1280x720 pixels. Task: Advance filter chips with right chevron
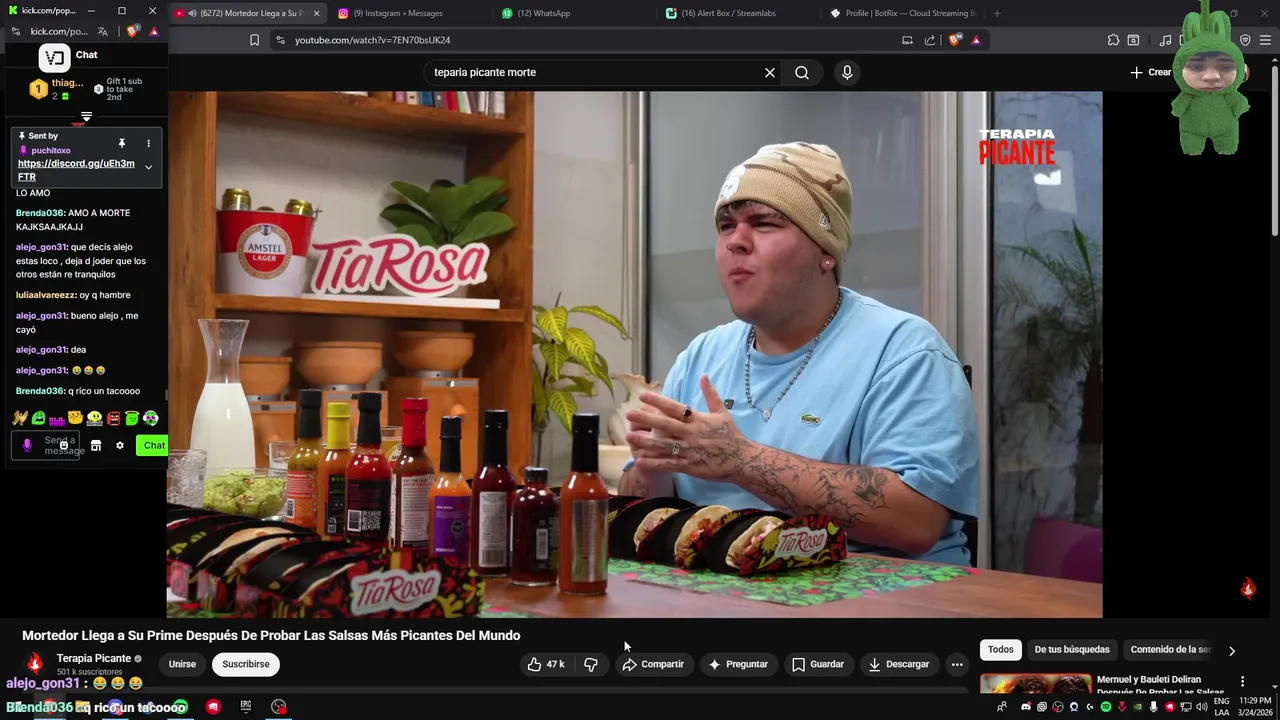tap(1232, 650)
